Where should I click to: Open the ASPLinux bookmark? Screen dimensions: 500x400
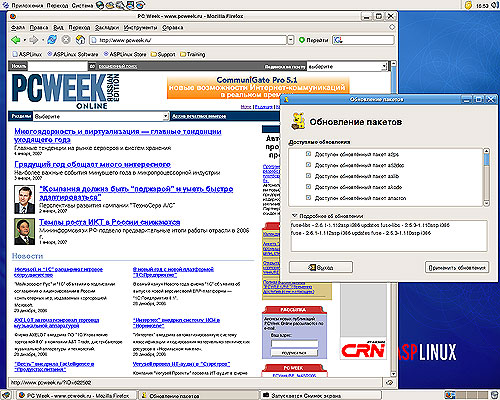[27, 54]
